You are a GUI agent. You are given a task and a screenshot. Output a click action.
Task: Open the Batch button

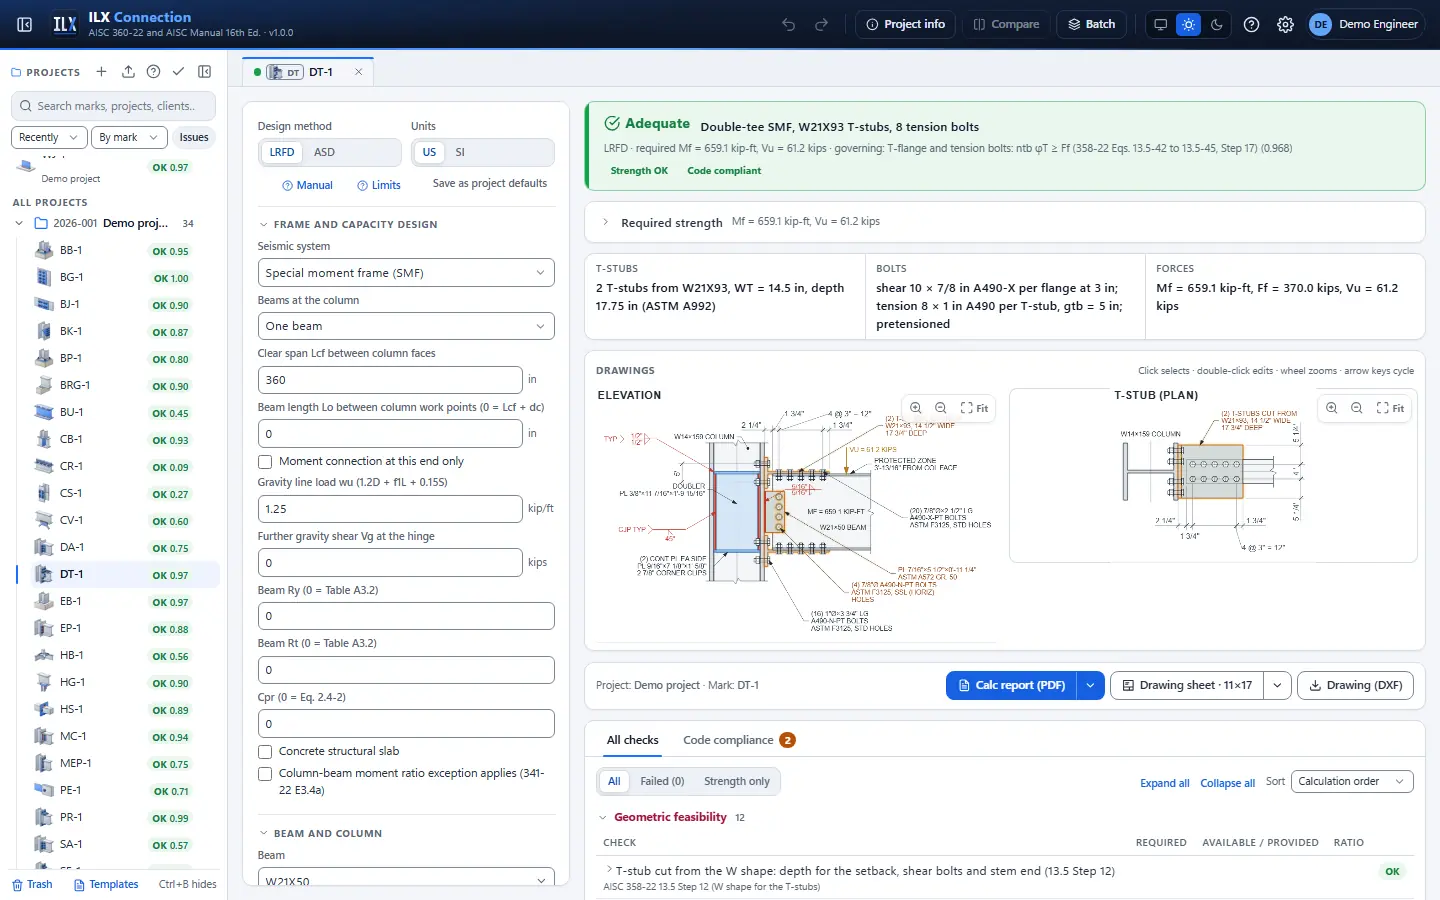tap(1091, 24)
